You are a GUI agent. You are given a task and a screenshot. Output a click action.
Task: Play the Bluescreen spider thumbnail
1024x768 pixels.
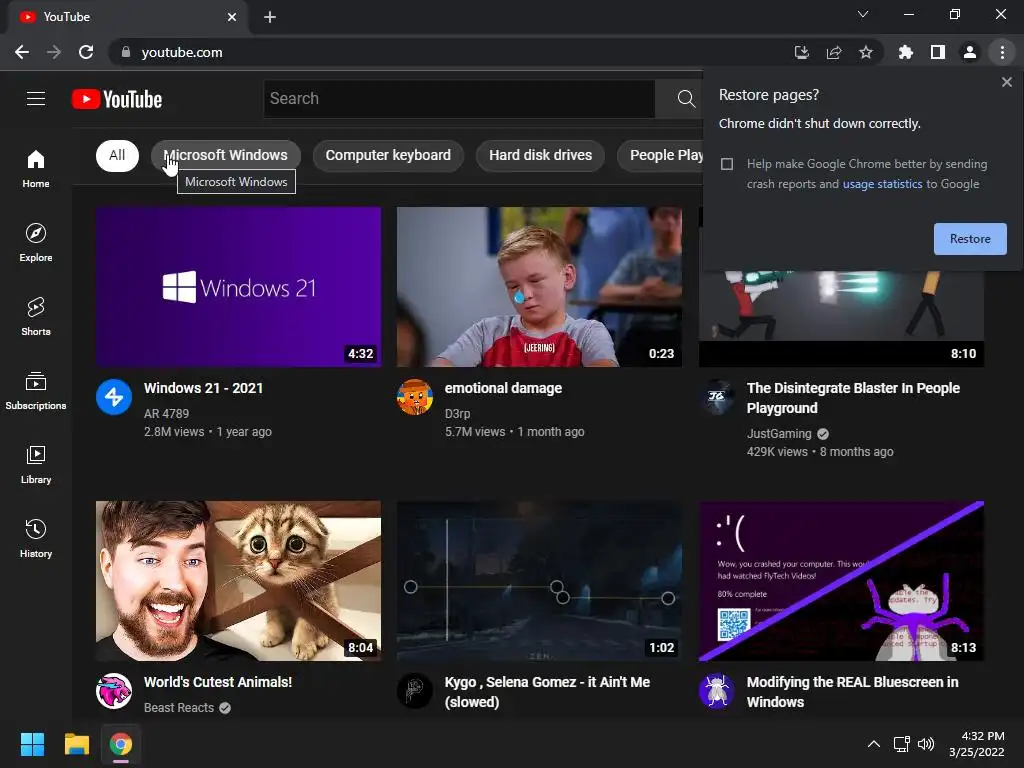pos(841,581)
